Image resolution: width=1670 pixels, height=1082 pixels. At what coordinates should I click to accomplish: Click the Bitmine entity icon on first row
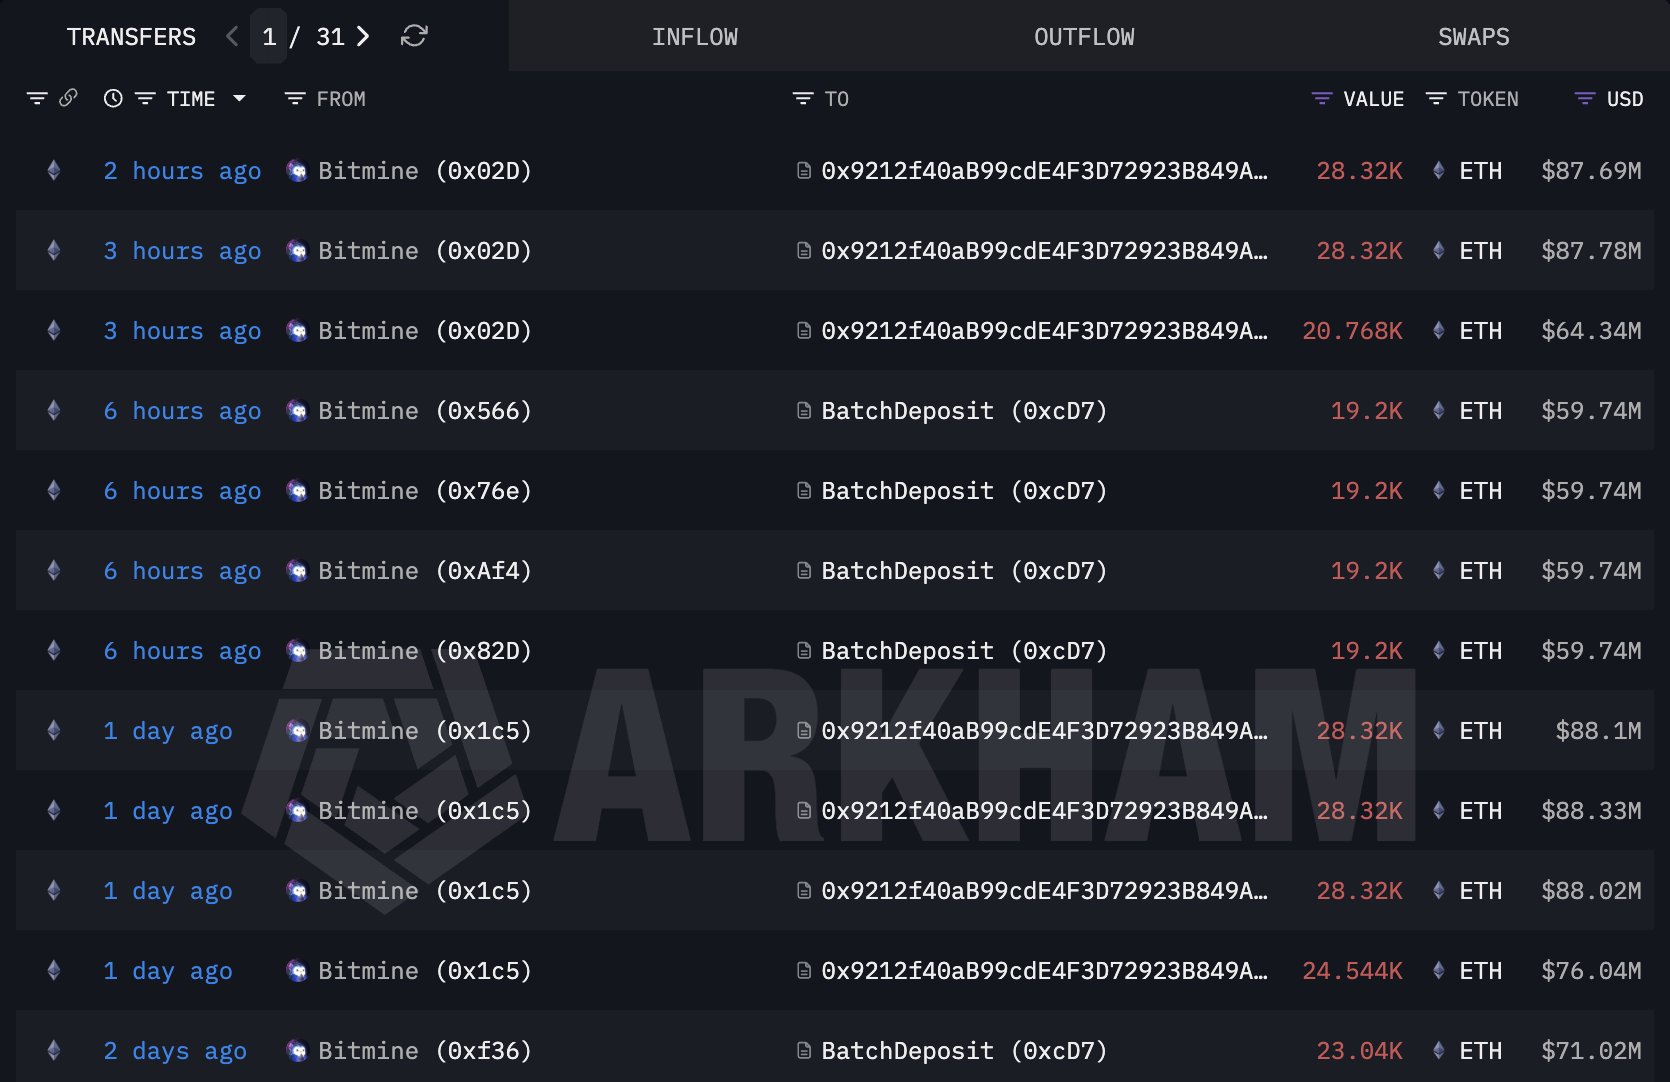click(296, 171)
